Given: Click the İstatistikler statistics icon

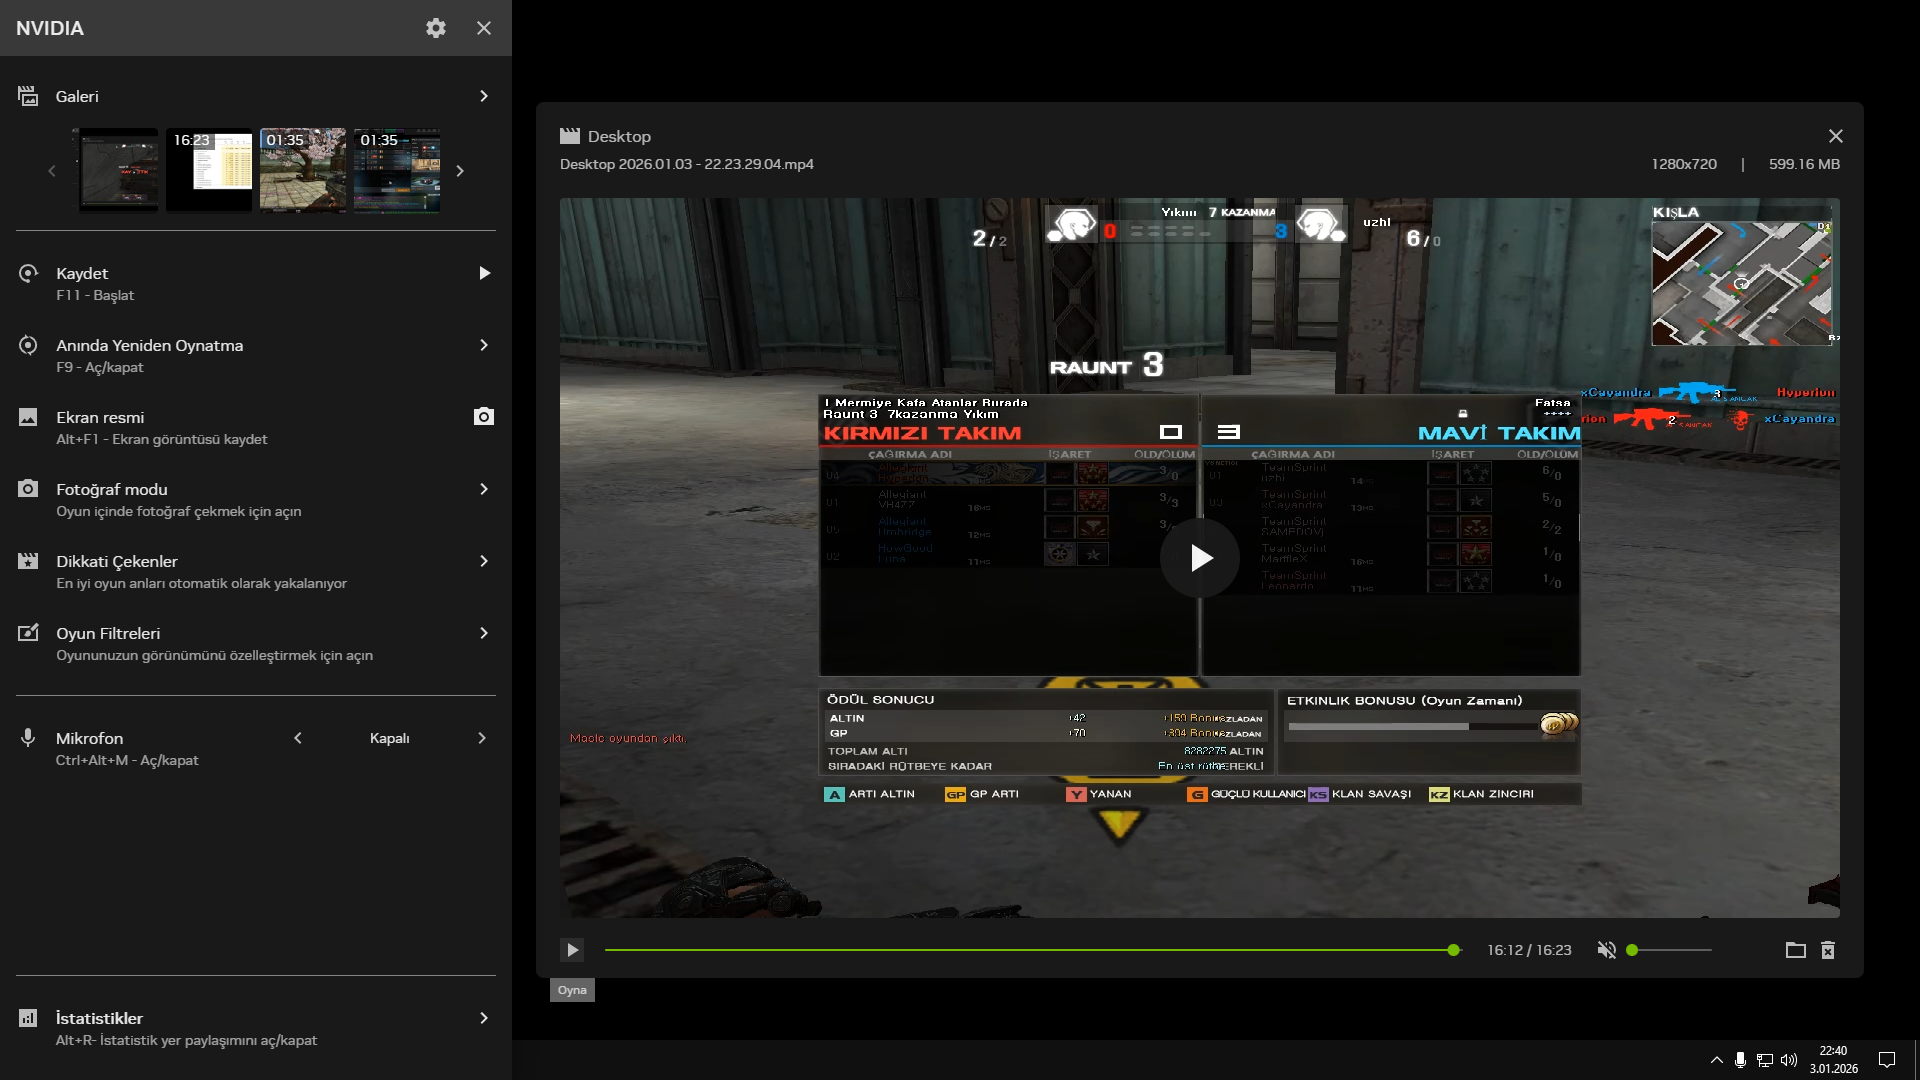Looking at the screenshot, I should pos(28,1018).
